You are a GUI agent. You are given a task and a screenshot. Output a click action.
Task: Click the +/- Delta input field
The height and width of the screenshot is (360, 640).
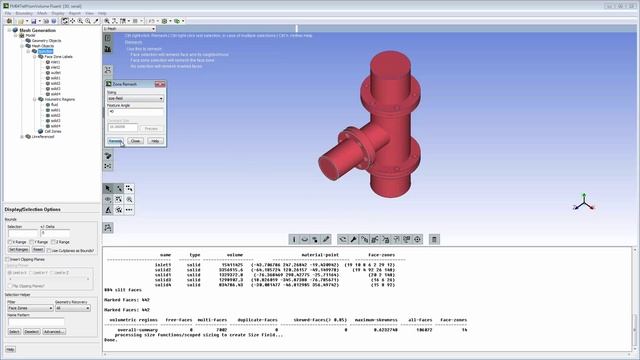pyautogui.click(x=55, y=233)
